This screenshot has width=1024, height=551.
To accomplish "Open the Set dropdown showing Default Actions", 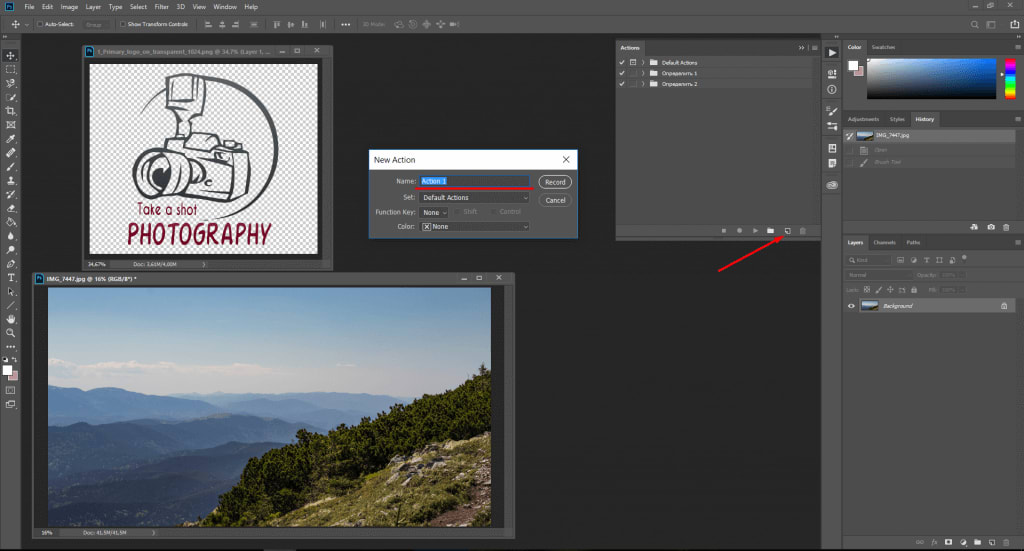I will (474, 197).
